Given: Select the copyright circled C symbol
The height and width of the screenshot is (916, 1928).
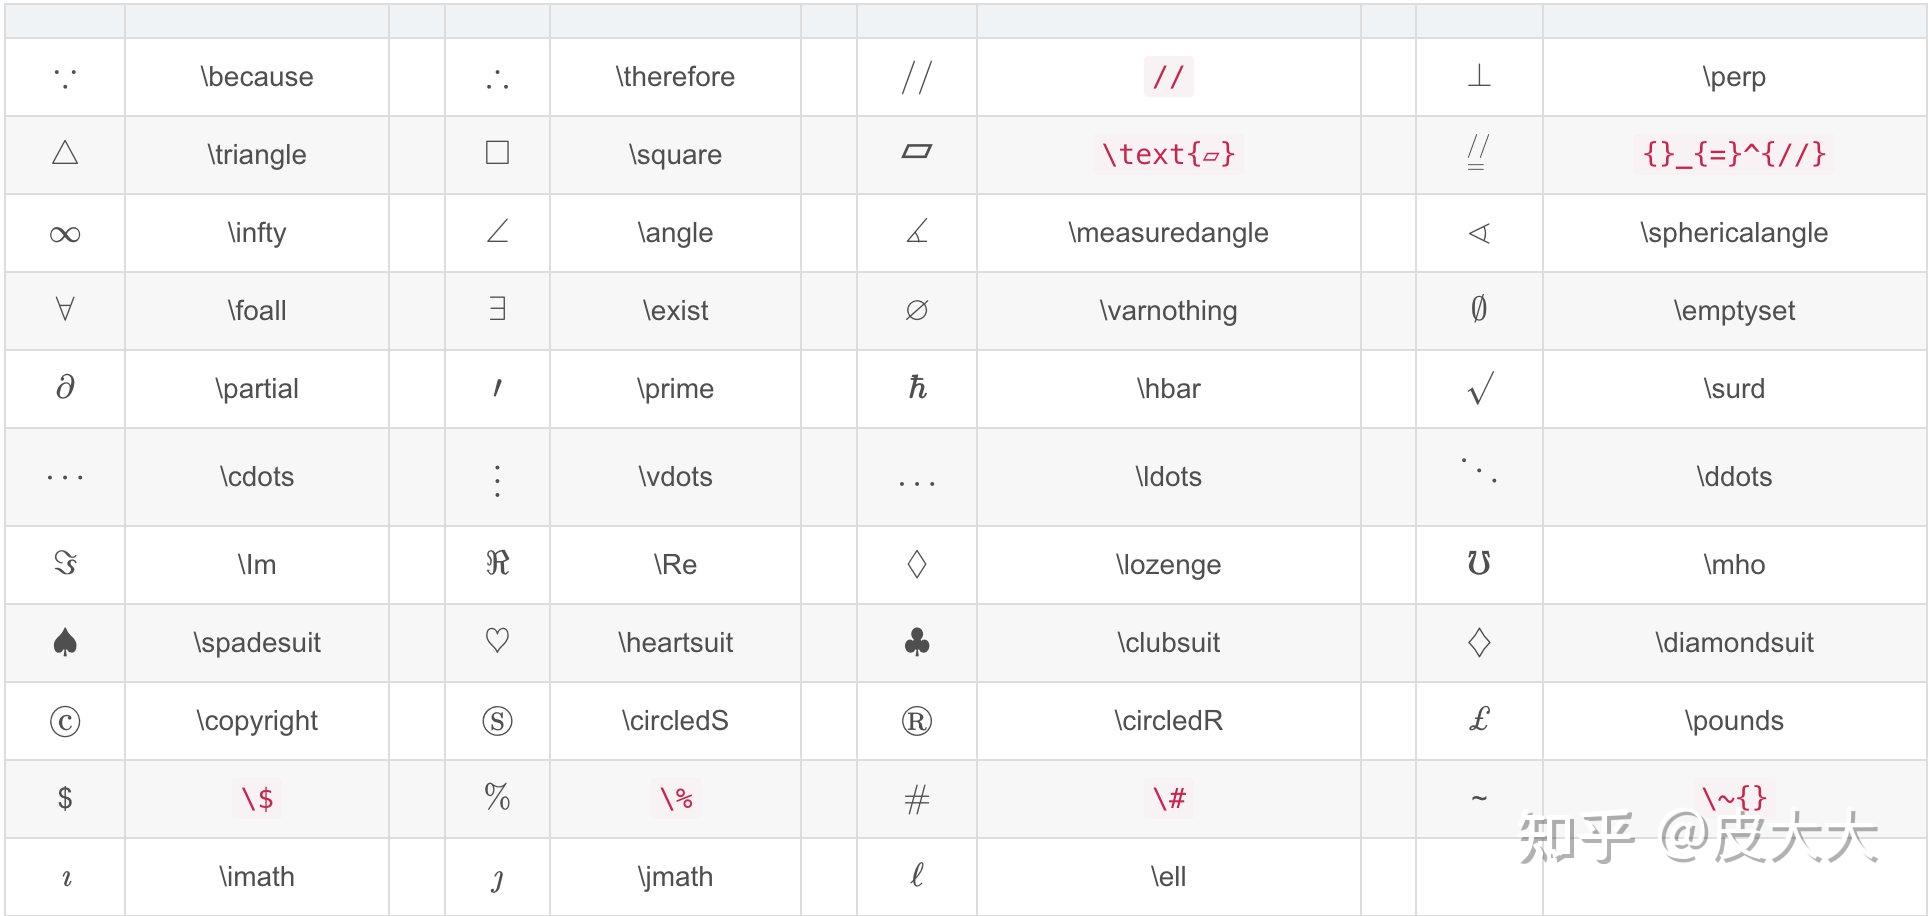Looking at the screenshot, I should (x=65, y=721).
